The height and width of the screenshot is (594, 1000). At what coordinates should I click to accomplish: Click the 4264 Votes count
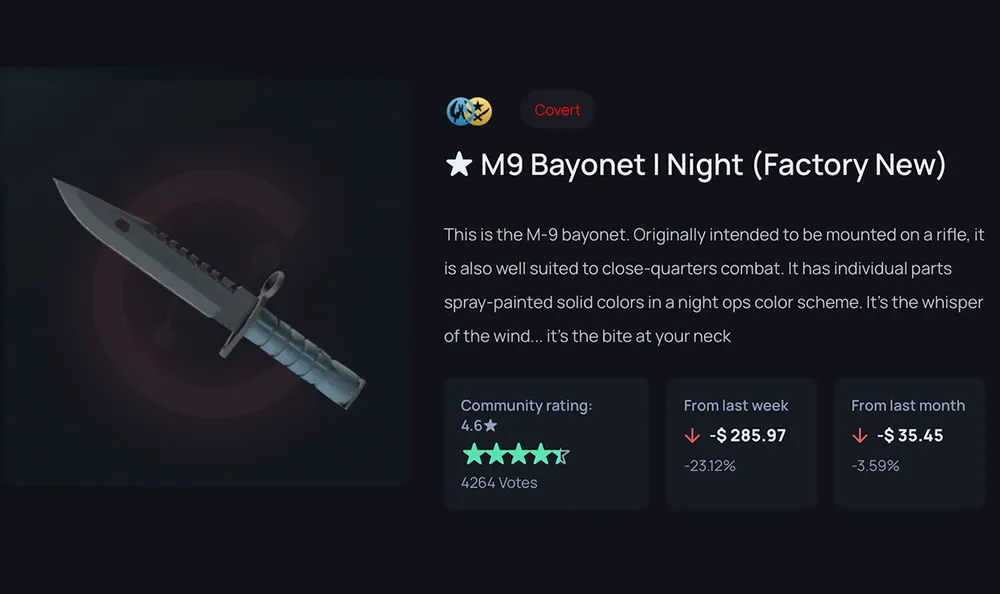click(499, 483)
